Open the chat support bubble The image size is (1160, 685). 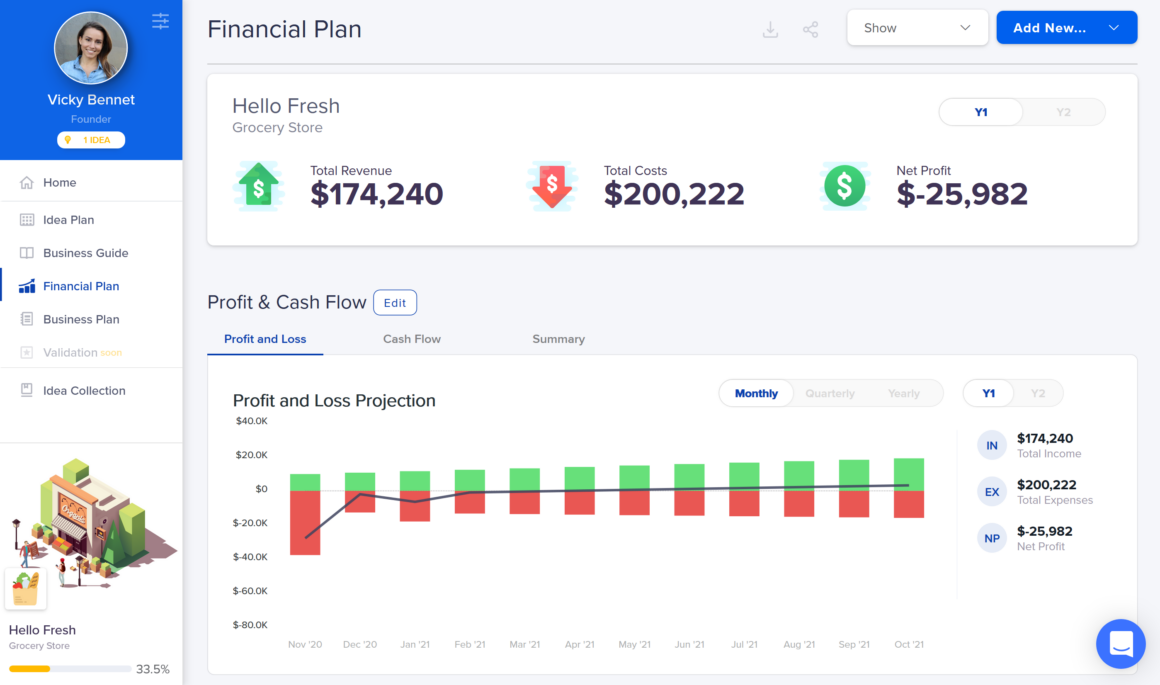point(1120,644)
